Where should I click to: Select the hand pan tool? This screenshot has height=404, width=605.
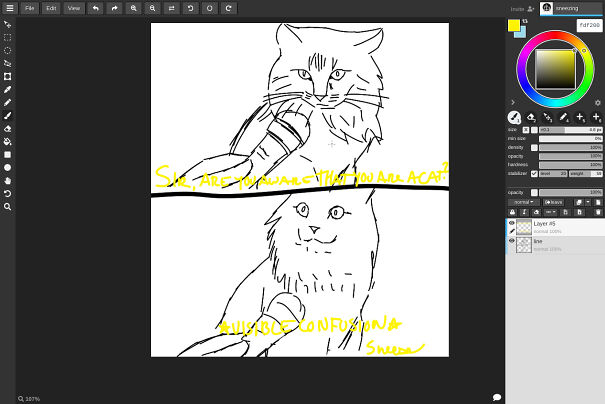click(x=8, y=180)
